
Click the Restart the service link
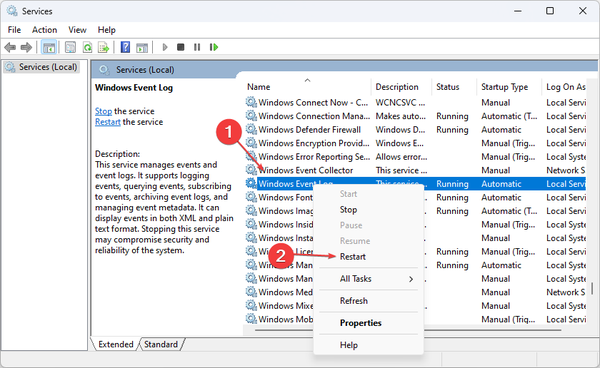click(108, 122)
